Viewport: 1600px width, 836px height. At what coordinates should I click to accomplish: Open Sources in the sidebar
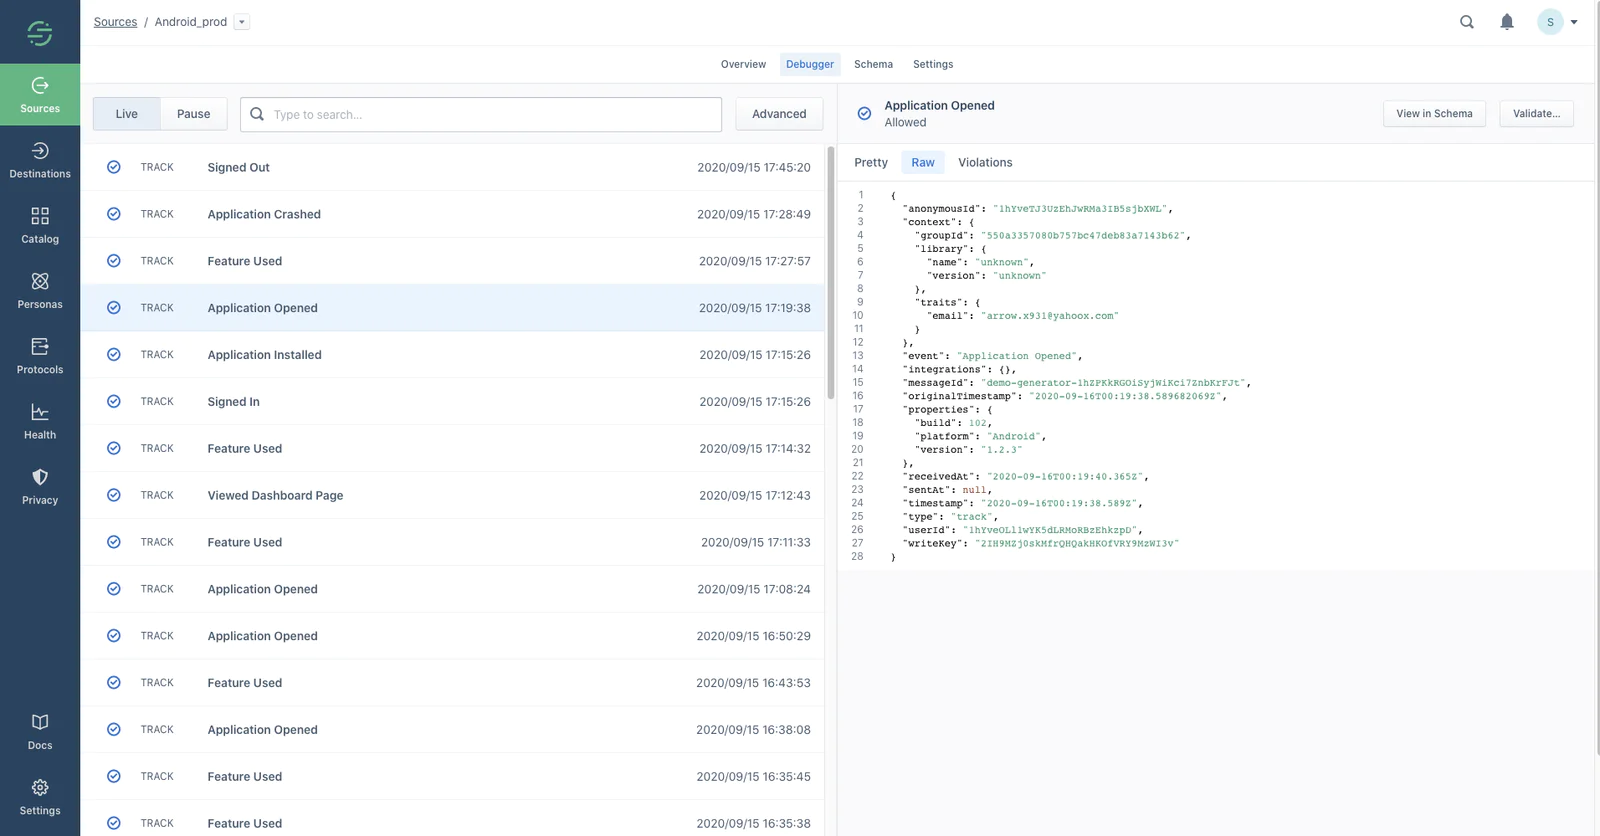40,95
